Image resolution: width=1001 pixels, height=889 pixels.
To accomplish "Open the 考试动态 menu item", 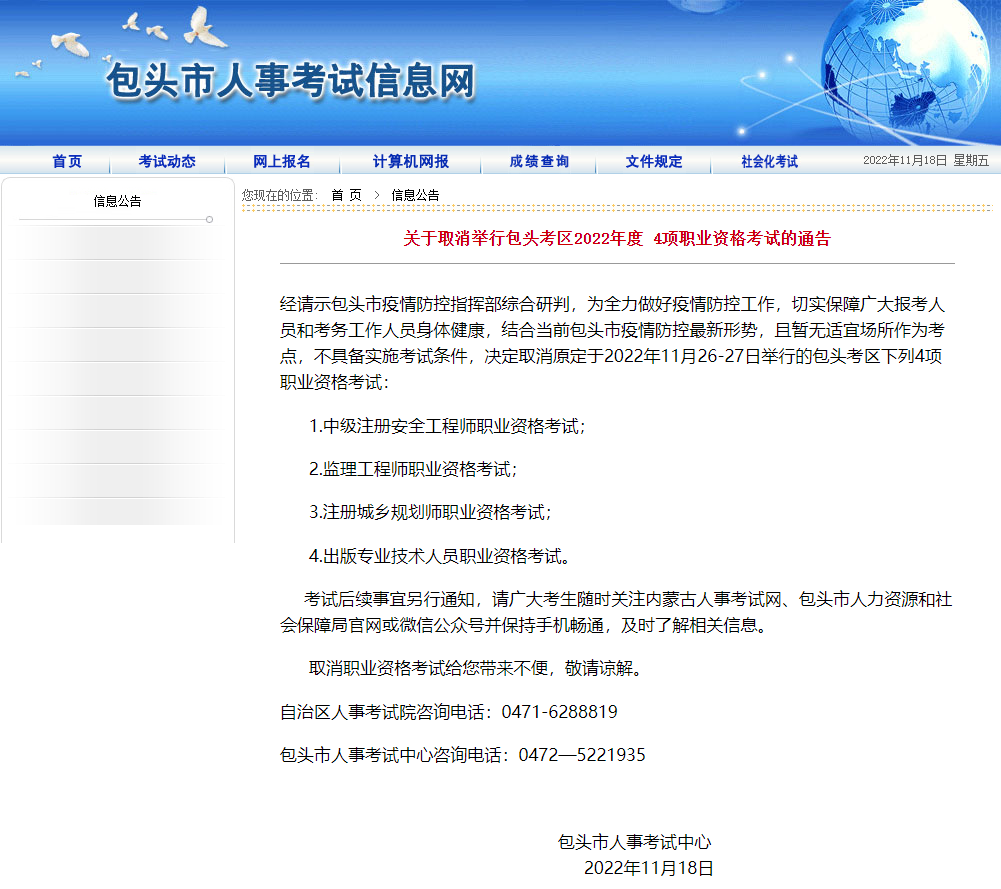I will [x=167, y=161].
